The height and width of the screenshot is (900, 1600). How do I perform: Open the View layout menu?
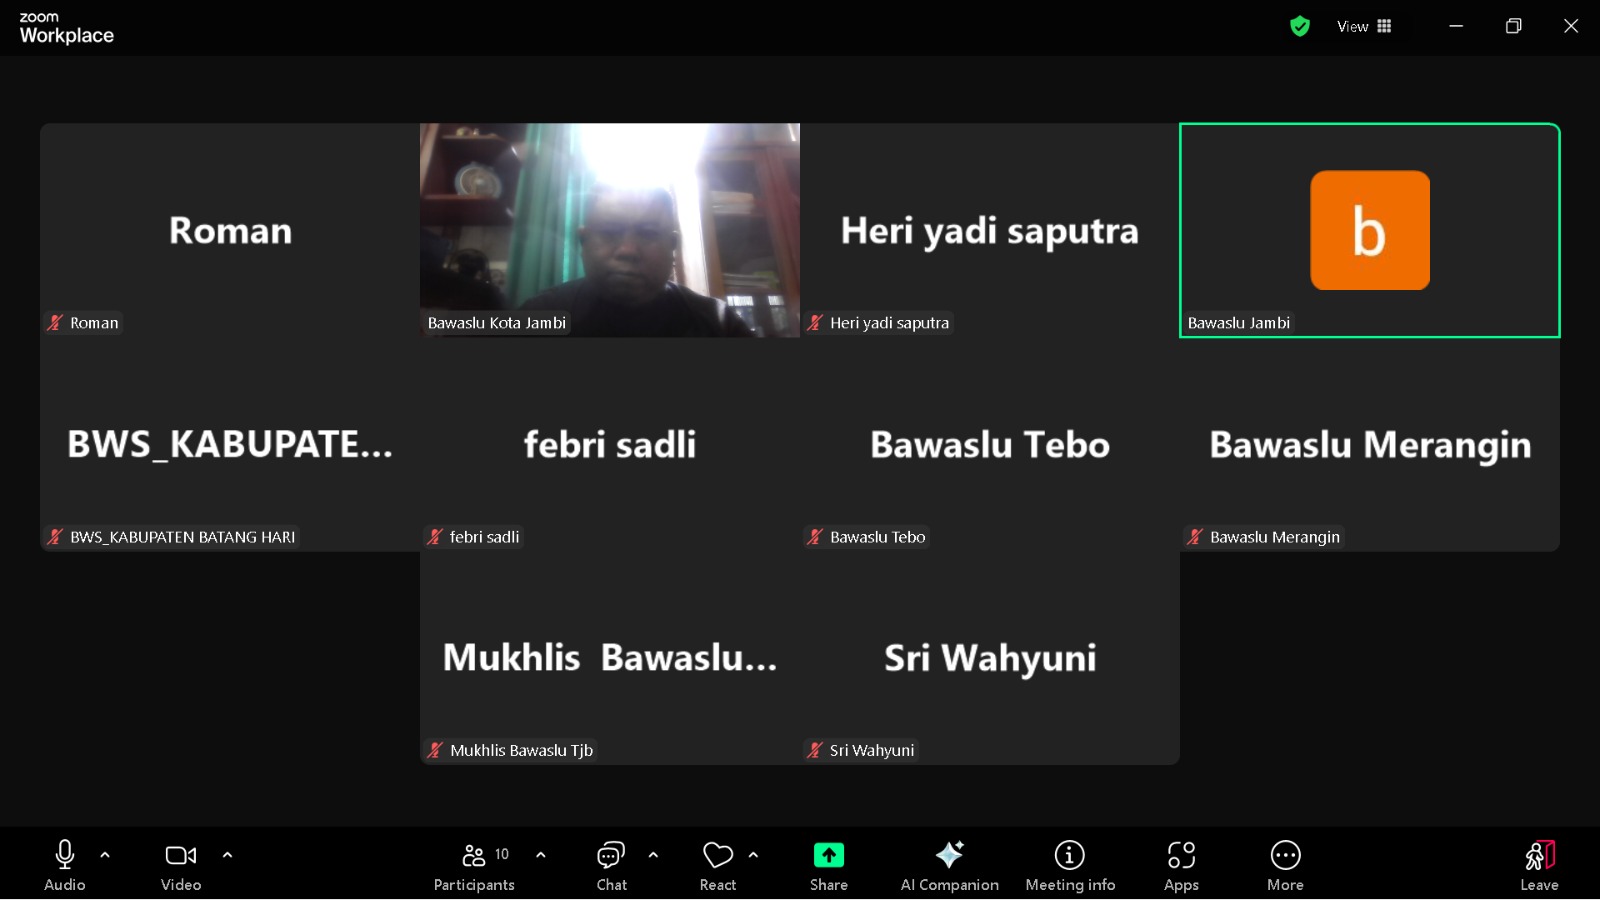[x=1363, y=26]
